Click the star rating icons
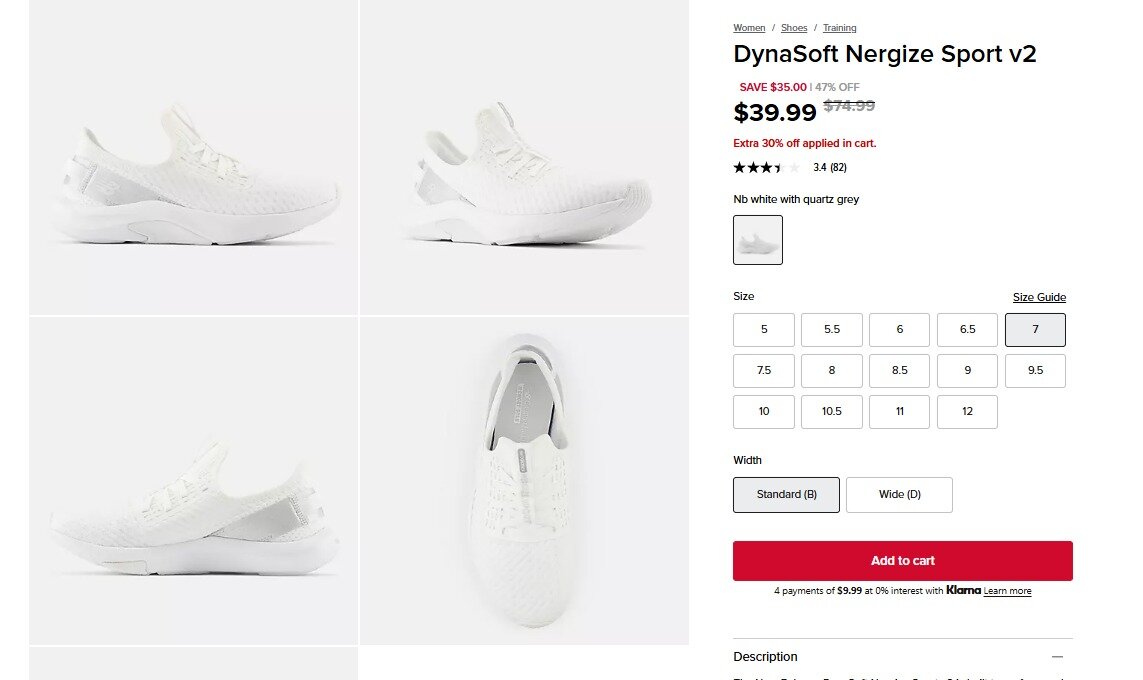Viewport: 1143px width, 680px height. point(767,168)
